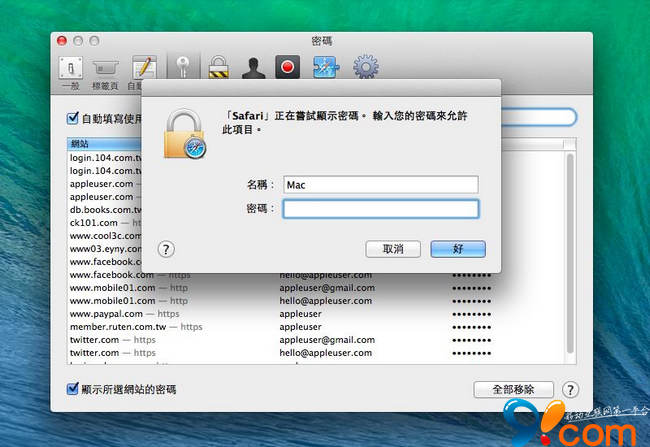Select the Passwords key icon in toolbar
This screenshot has height=447, width=650.
pos(182,68)
